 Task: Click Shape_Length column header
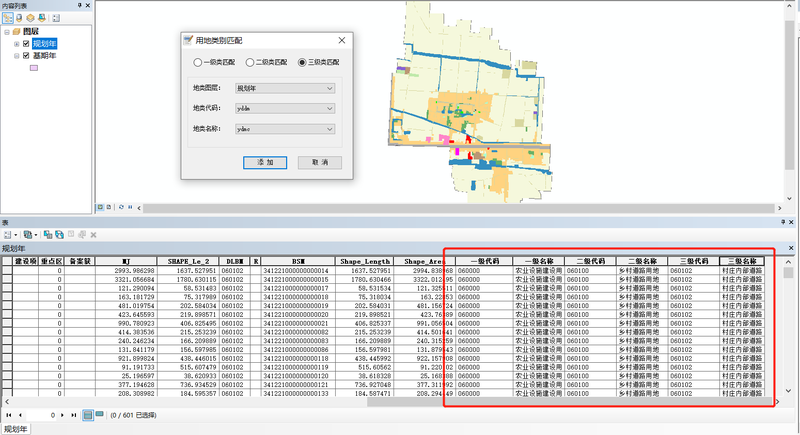click(x=364, y=261)
